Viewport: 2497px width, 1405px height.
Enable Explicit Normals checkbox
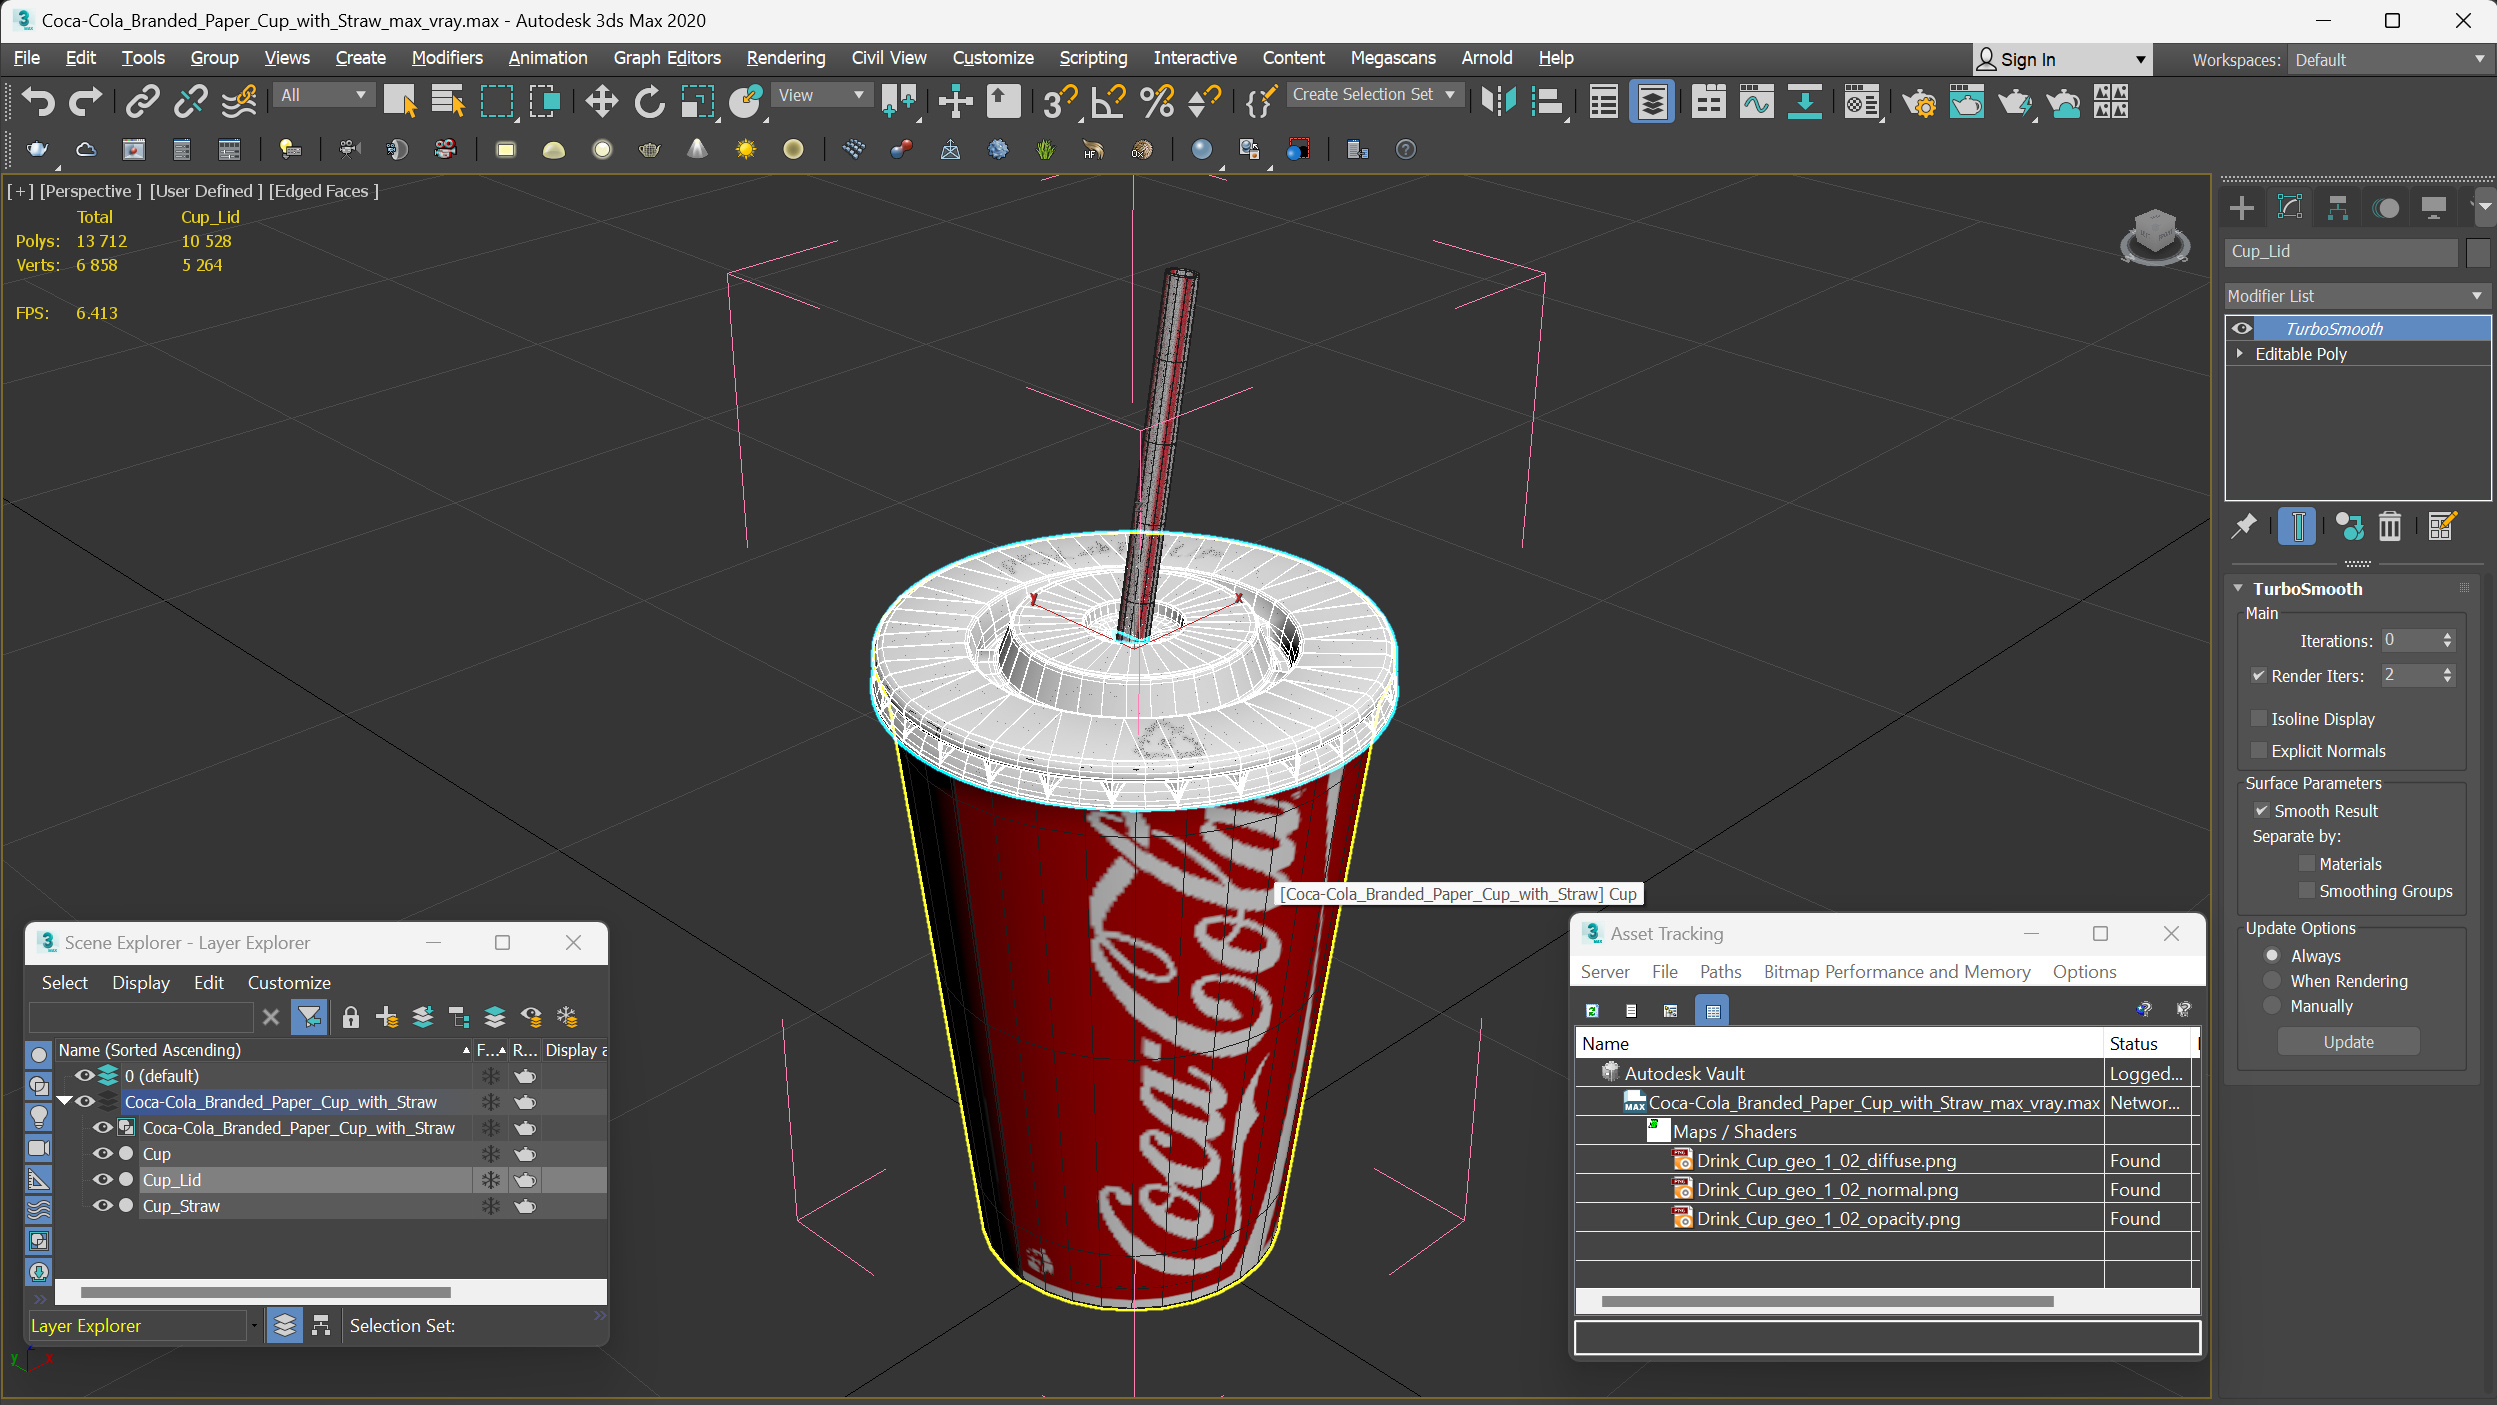(2258, 750)
